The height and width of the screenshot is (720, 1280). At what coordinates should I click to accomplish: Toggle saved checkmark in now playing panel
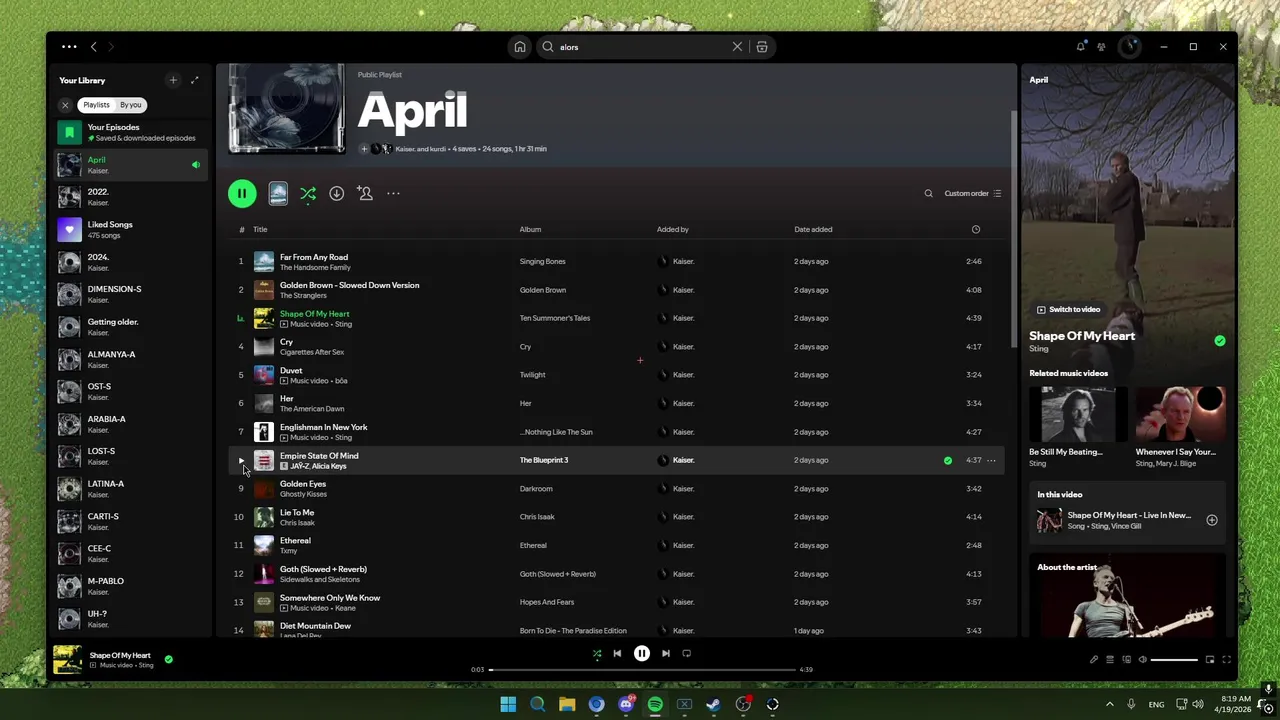[x=1220, y=341]
